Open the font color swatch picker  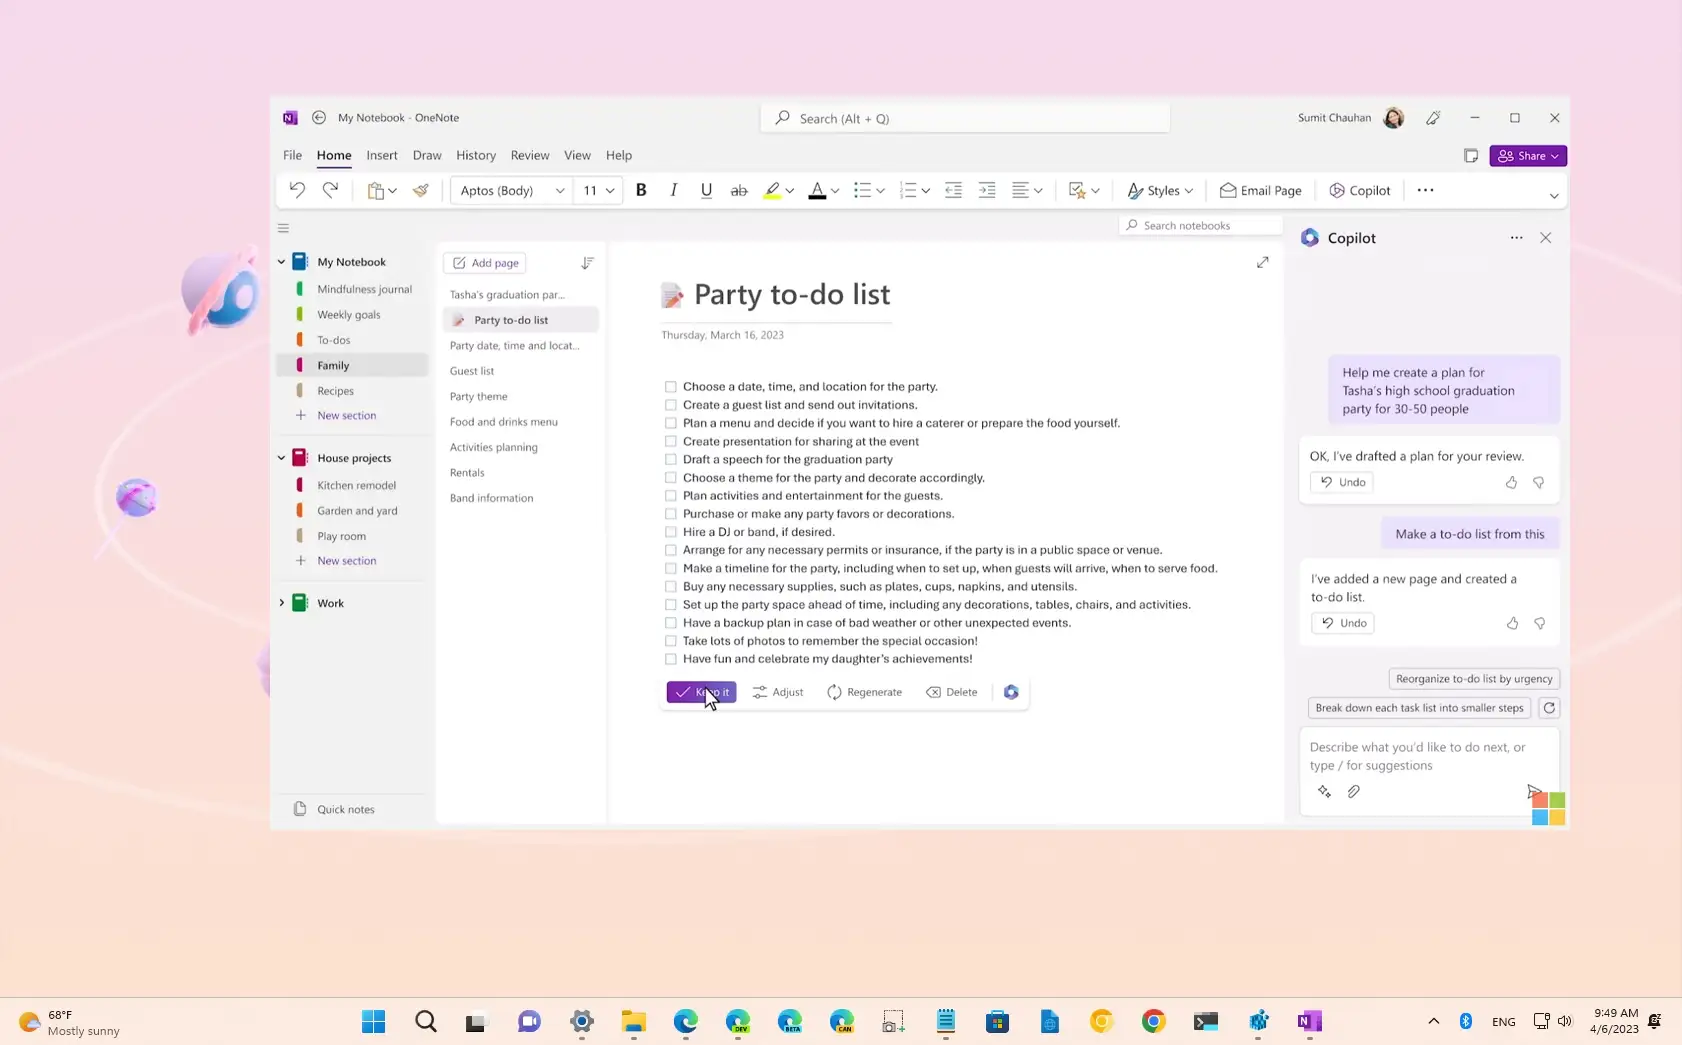836,190
